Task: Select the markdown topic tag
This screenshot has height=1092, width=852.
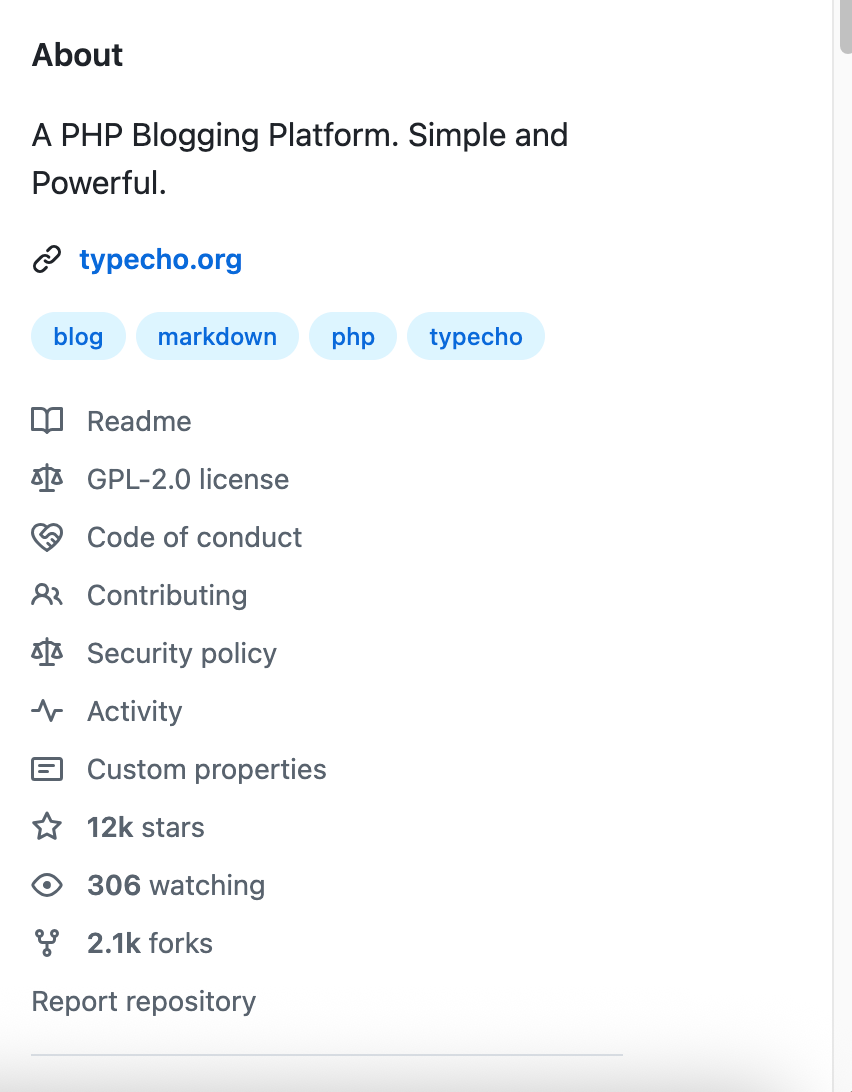Action: (217, 337)
